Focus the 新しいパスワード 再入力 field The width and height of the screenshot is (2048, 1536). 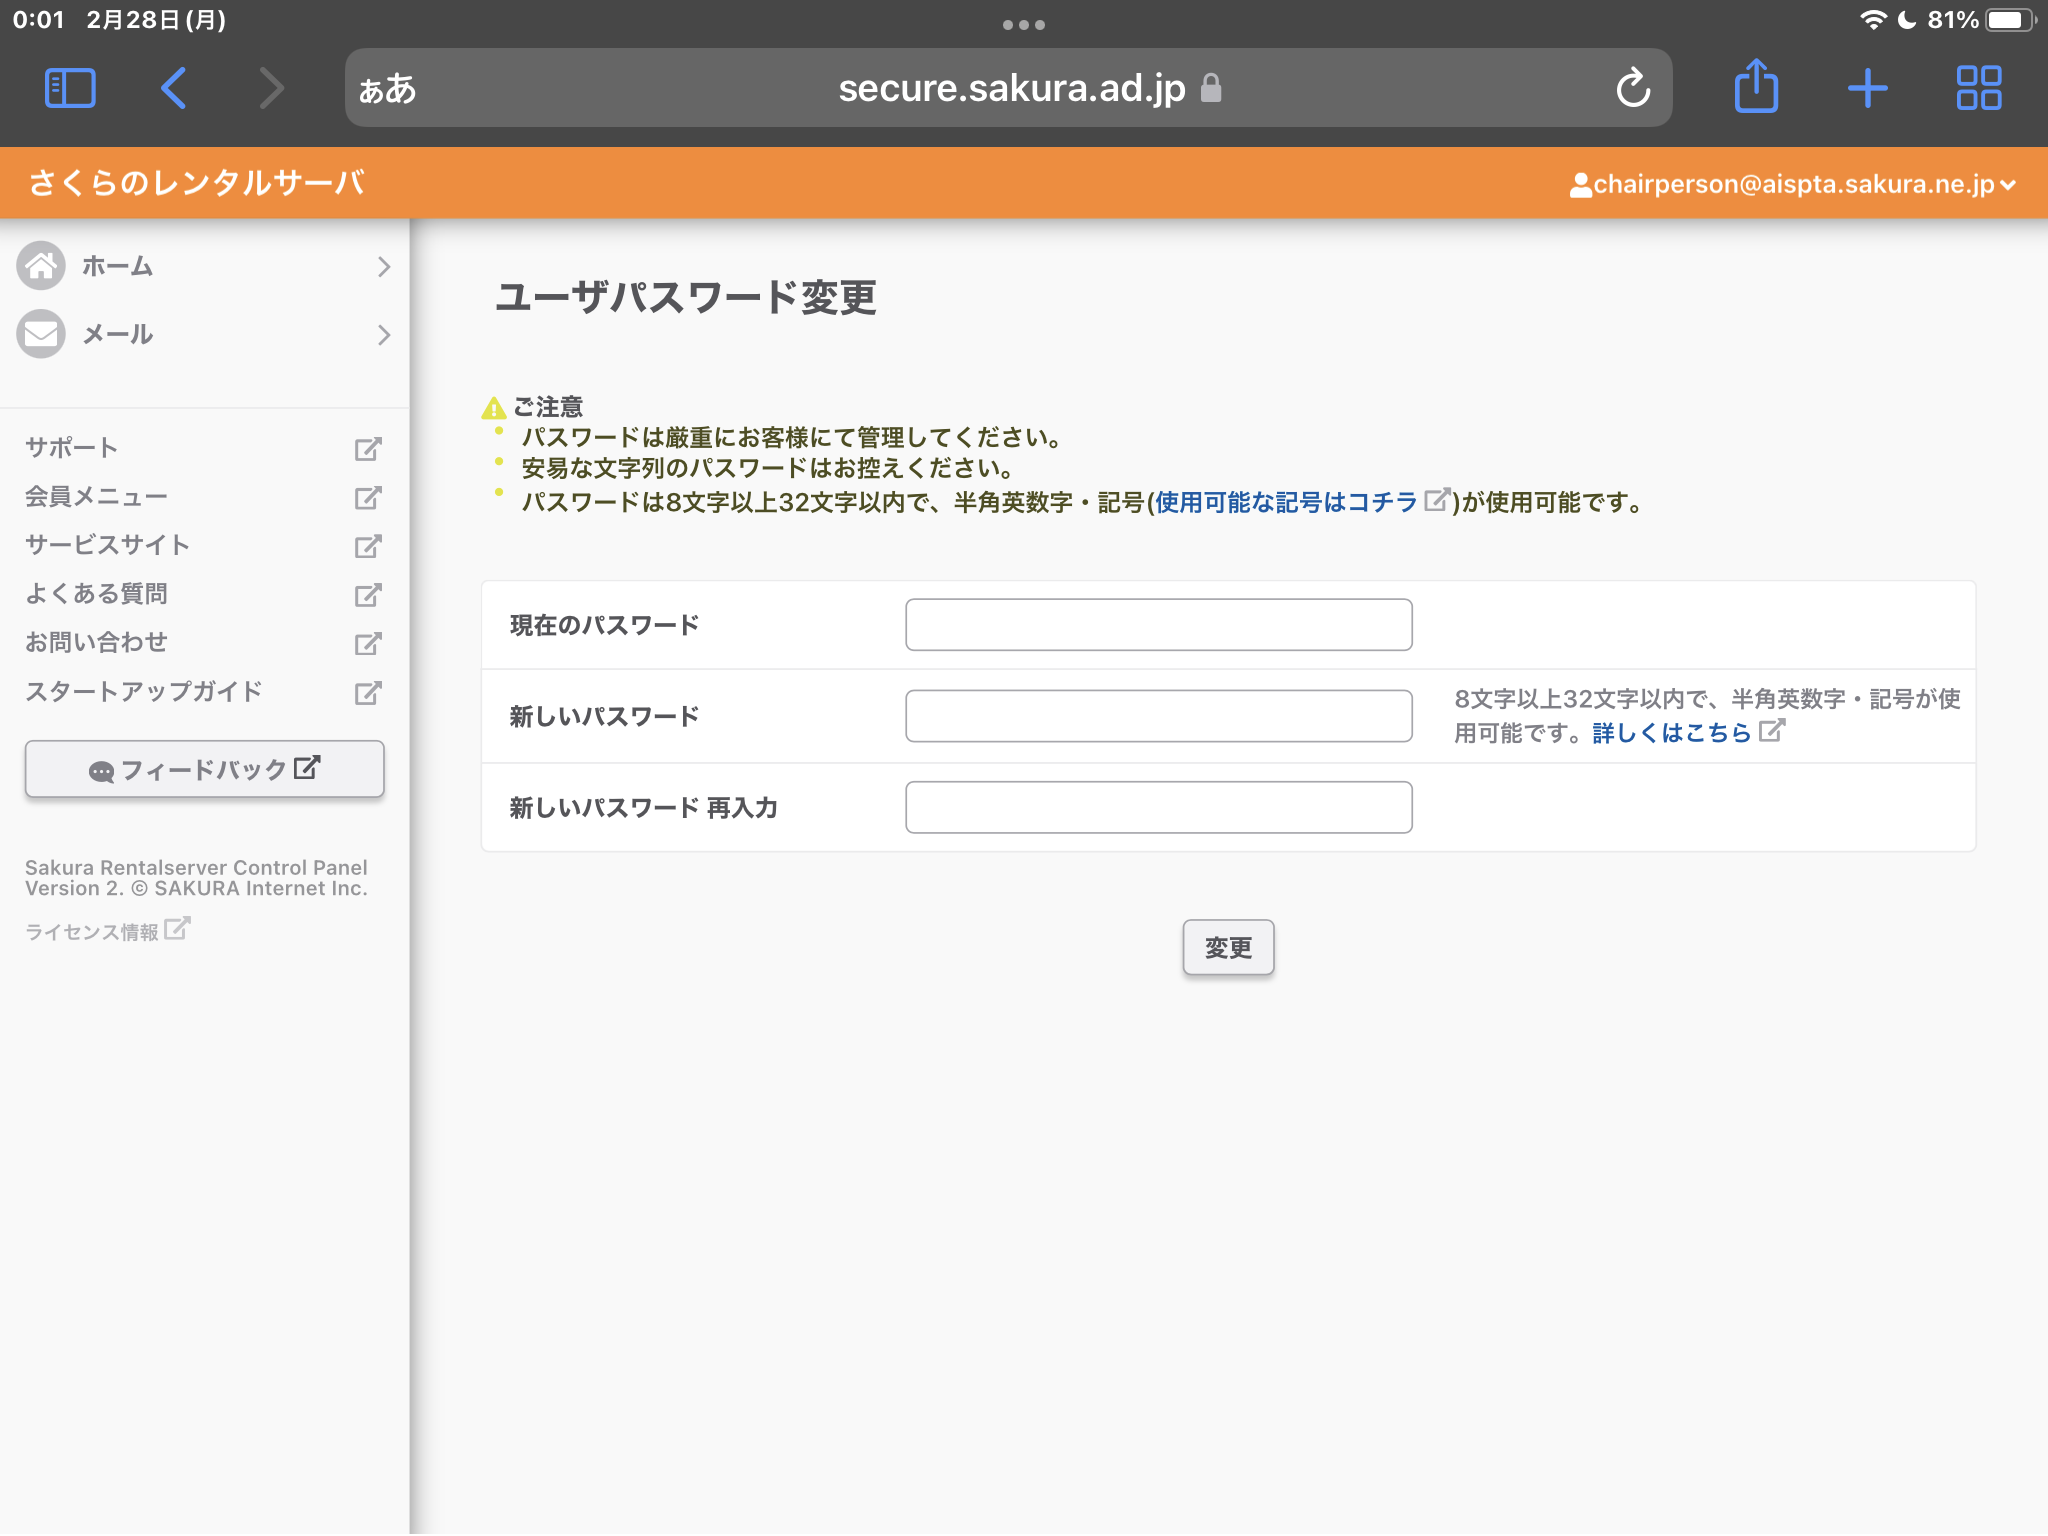[1158, 807]
